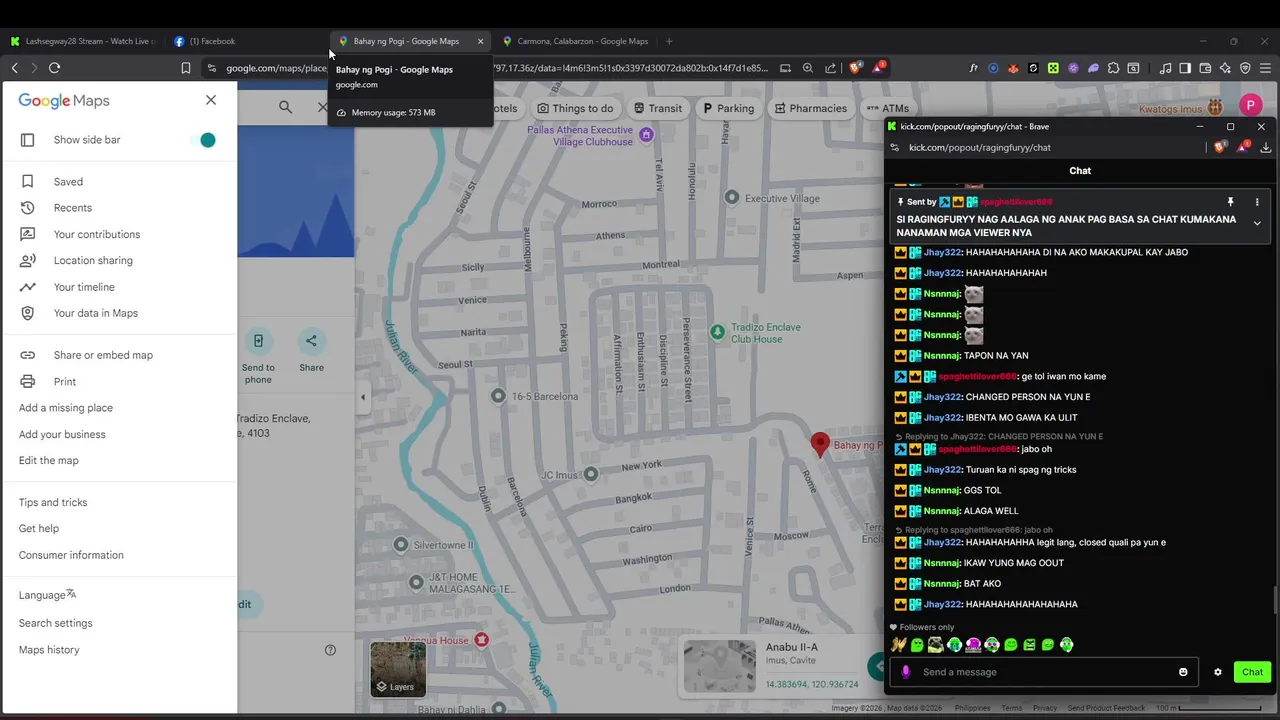This screenshot has width=1280, height=720.
Task: Open the Layers thumbnail
Action: click(398, 668)
